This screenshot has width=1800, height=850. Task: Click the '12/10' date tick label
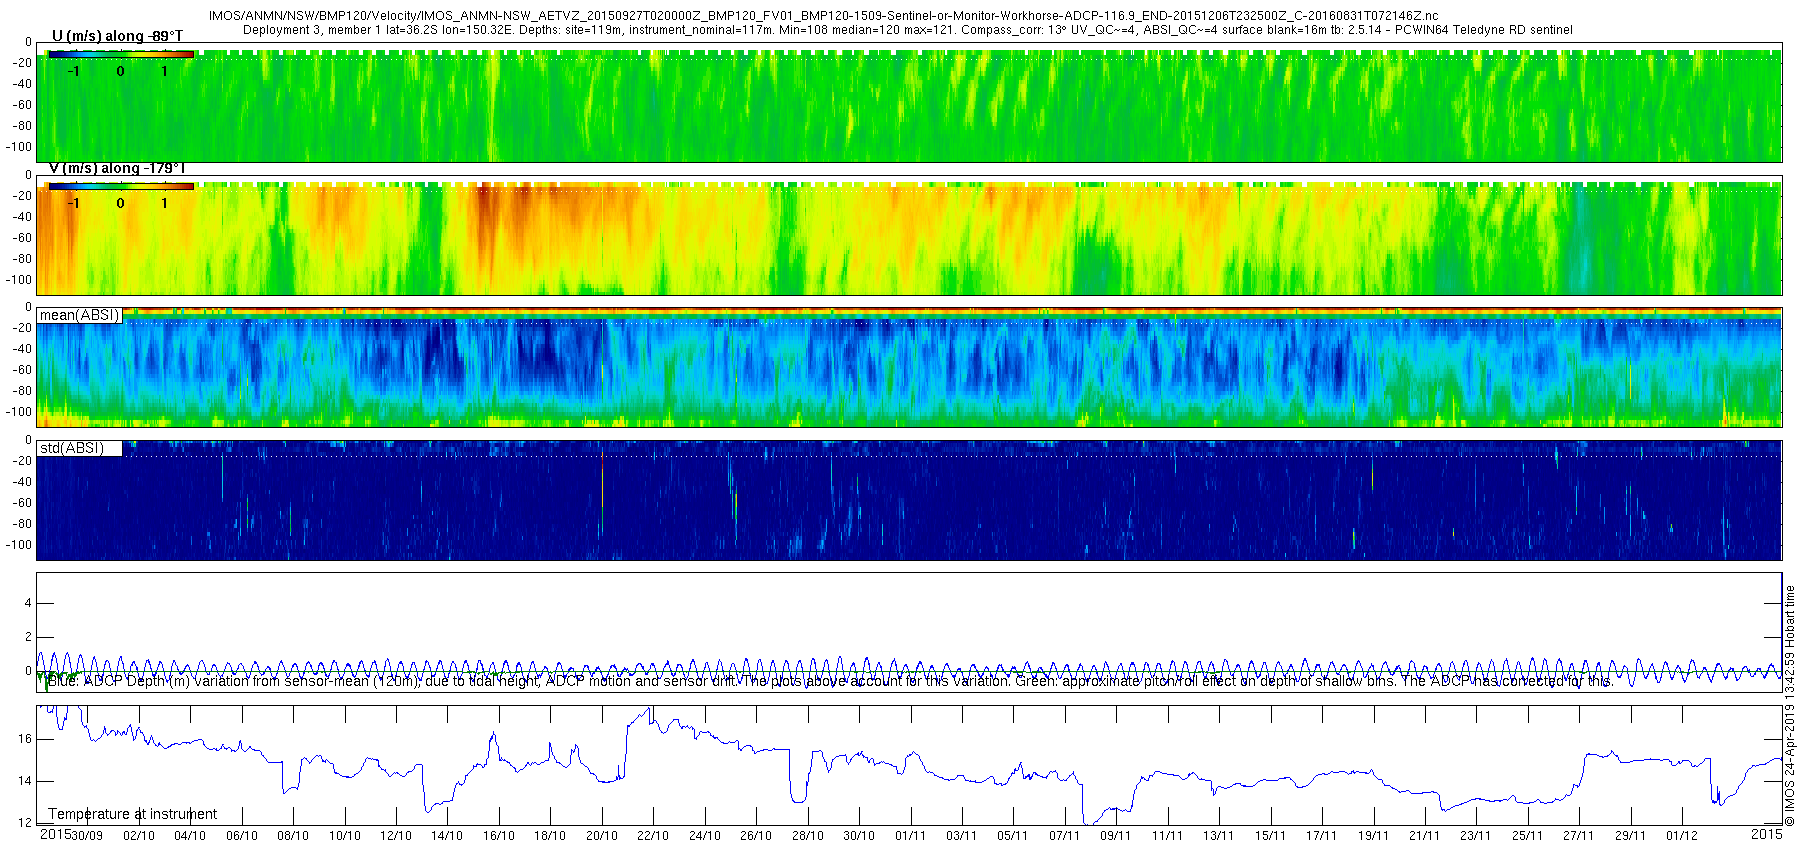[396, 836]
